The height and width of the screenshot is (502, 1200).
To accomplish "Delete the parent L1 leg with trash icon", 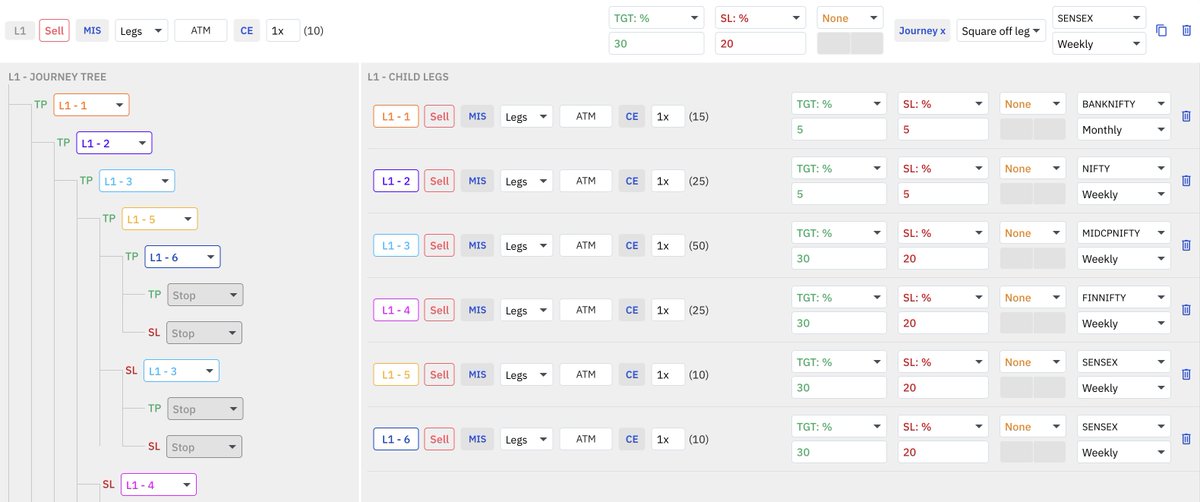I will pos(1186,31).
